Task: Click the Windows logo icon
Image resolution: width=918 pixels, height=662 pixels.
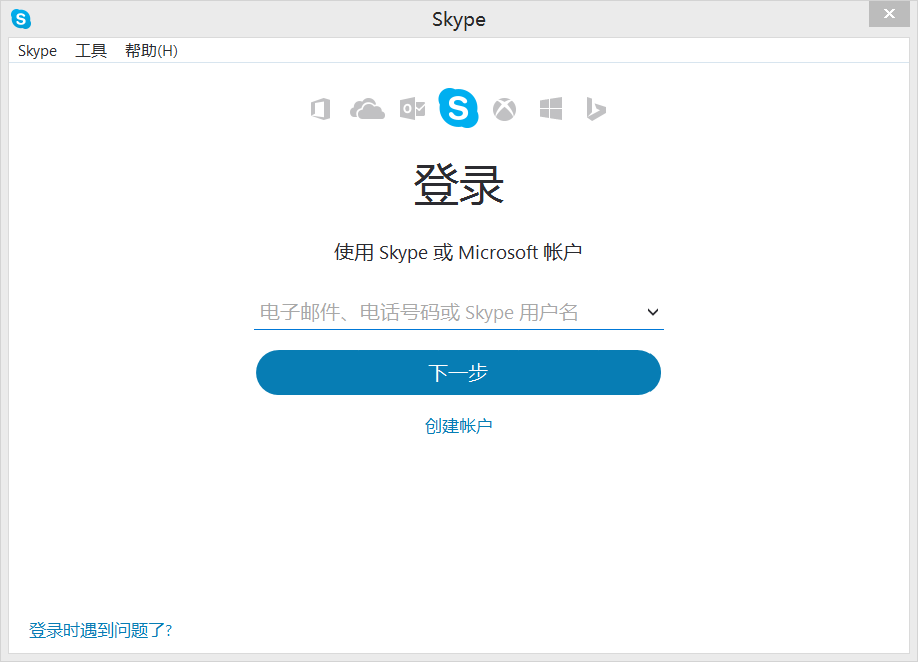Action: click(550, 109)
